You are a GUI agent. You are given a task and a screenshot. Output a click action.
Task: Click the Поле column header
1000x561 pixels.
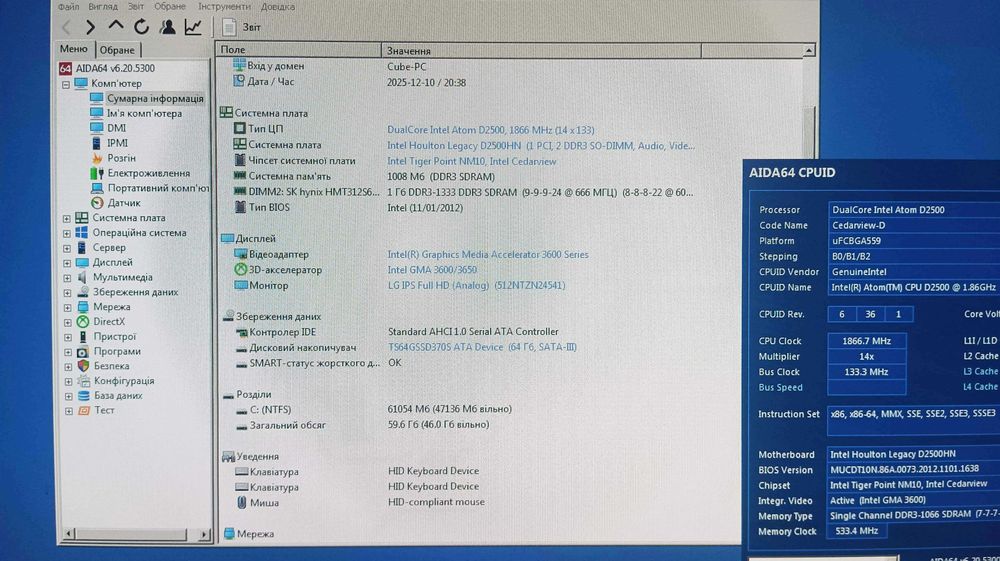298,50
